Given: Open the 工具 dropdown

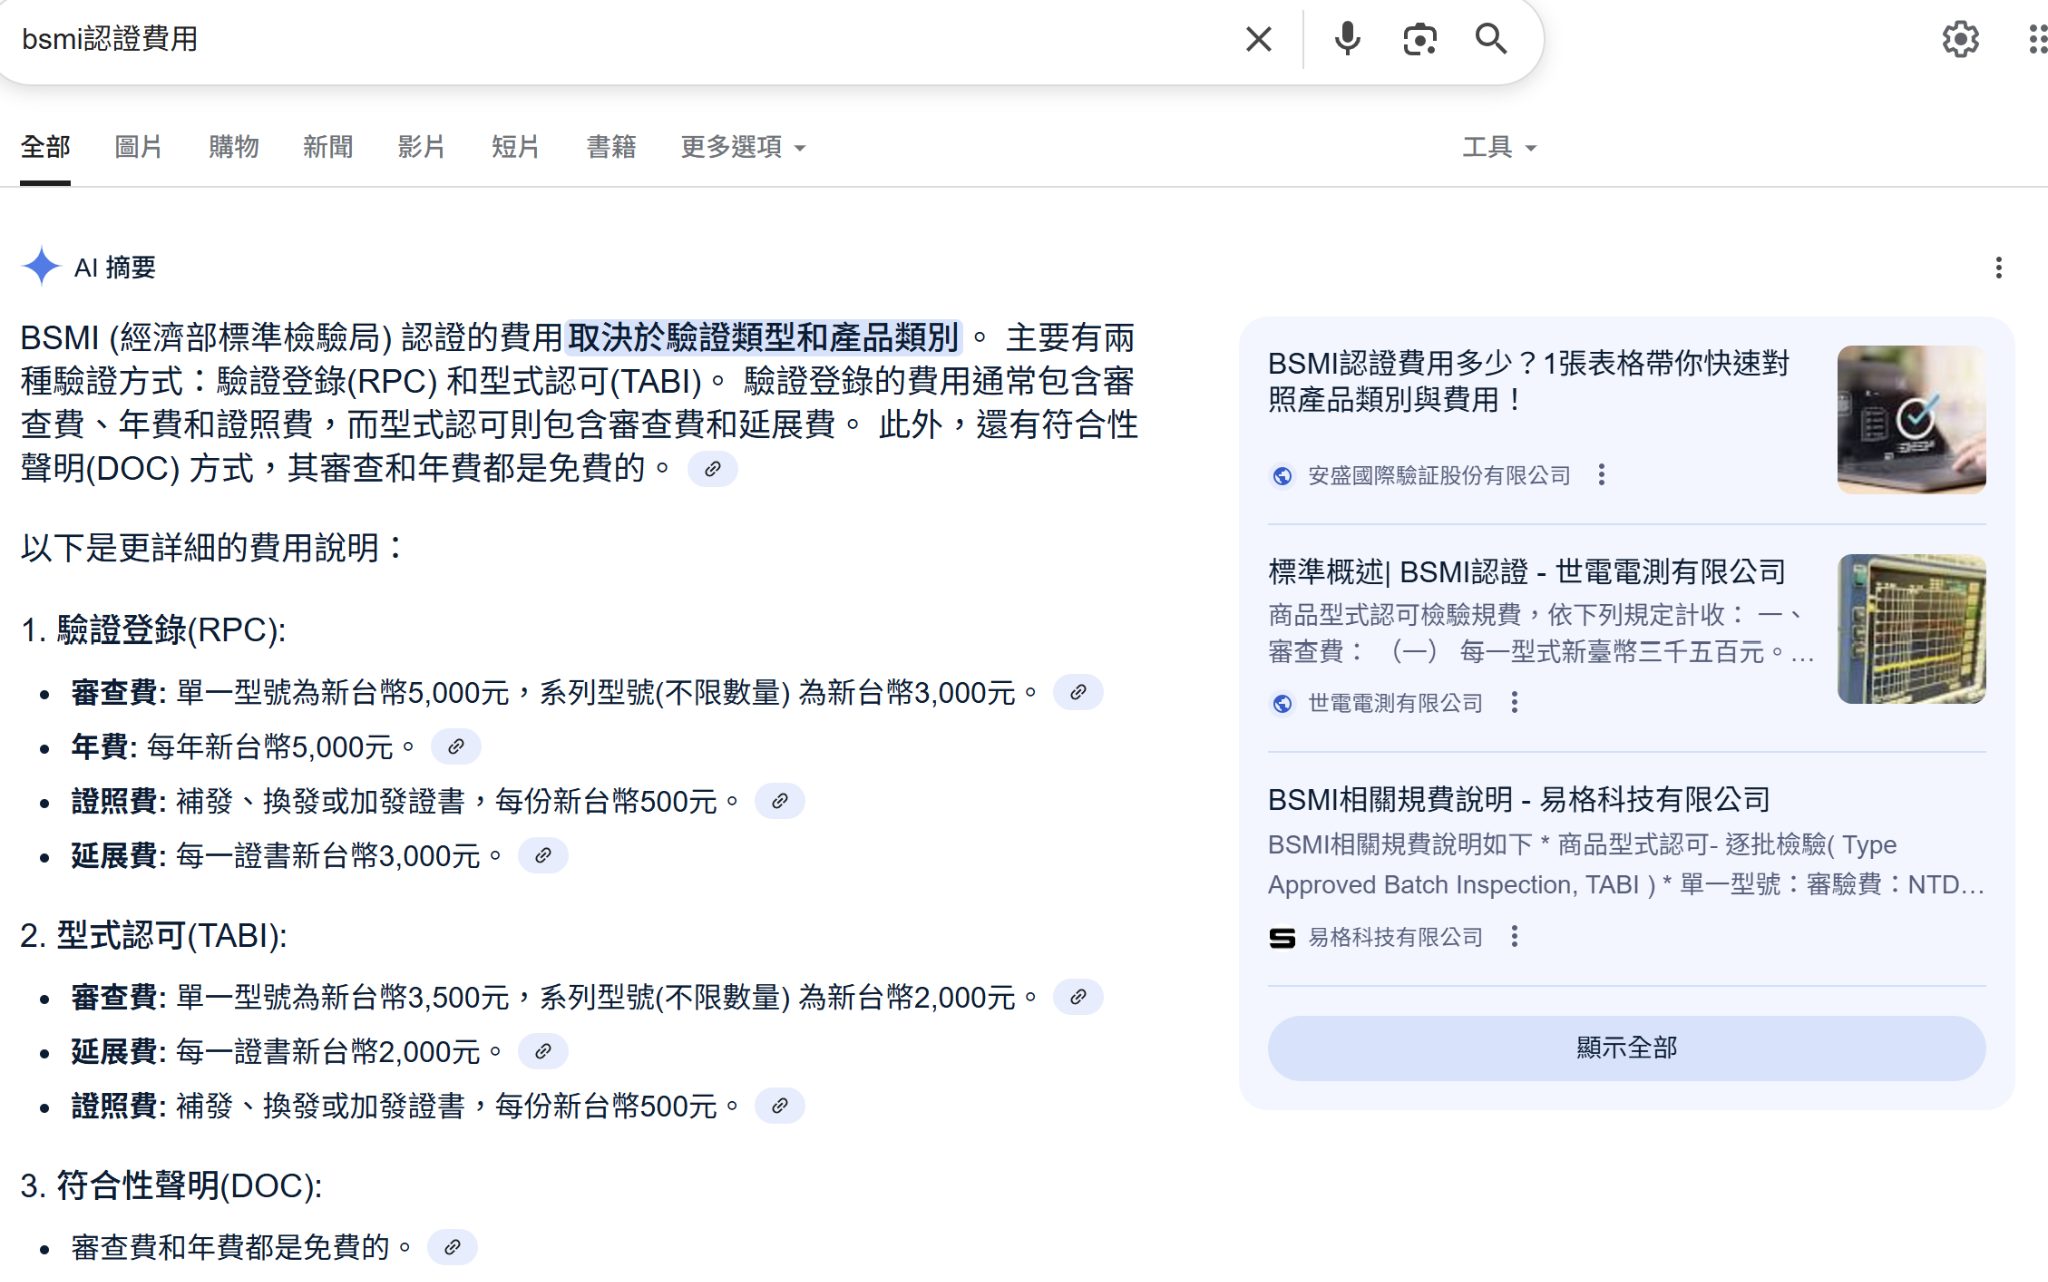Looking at the screenshot, I should pos(1499,147).
